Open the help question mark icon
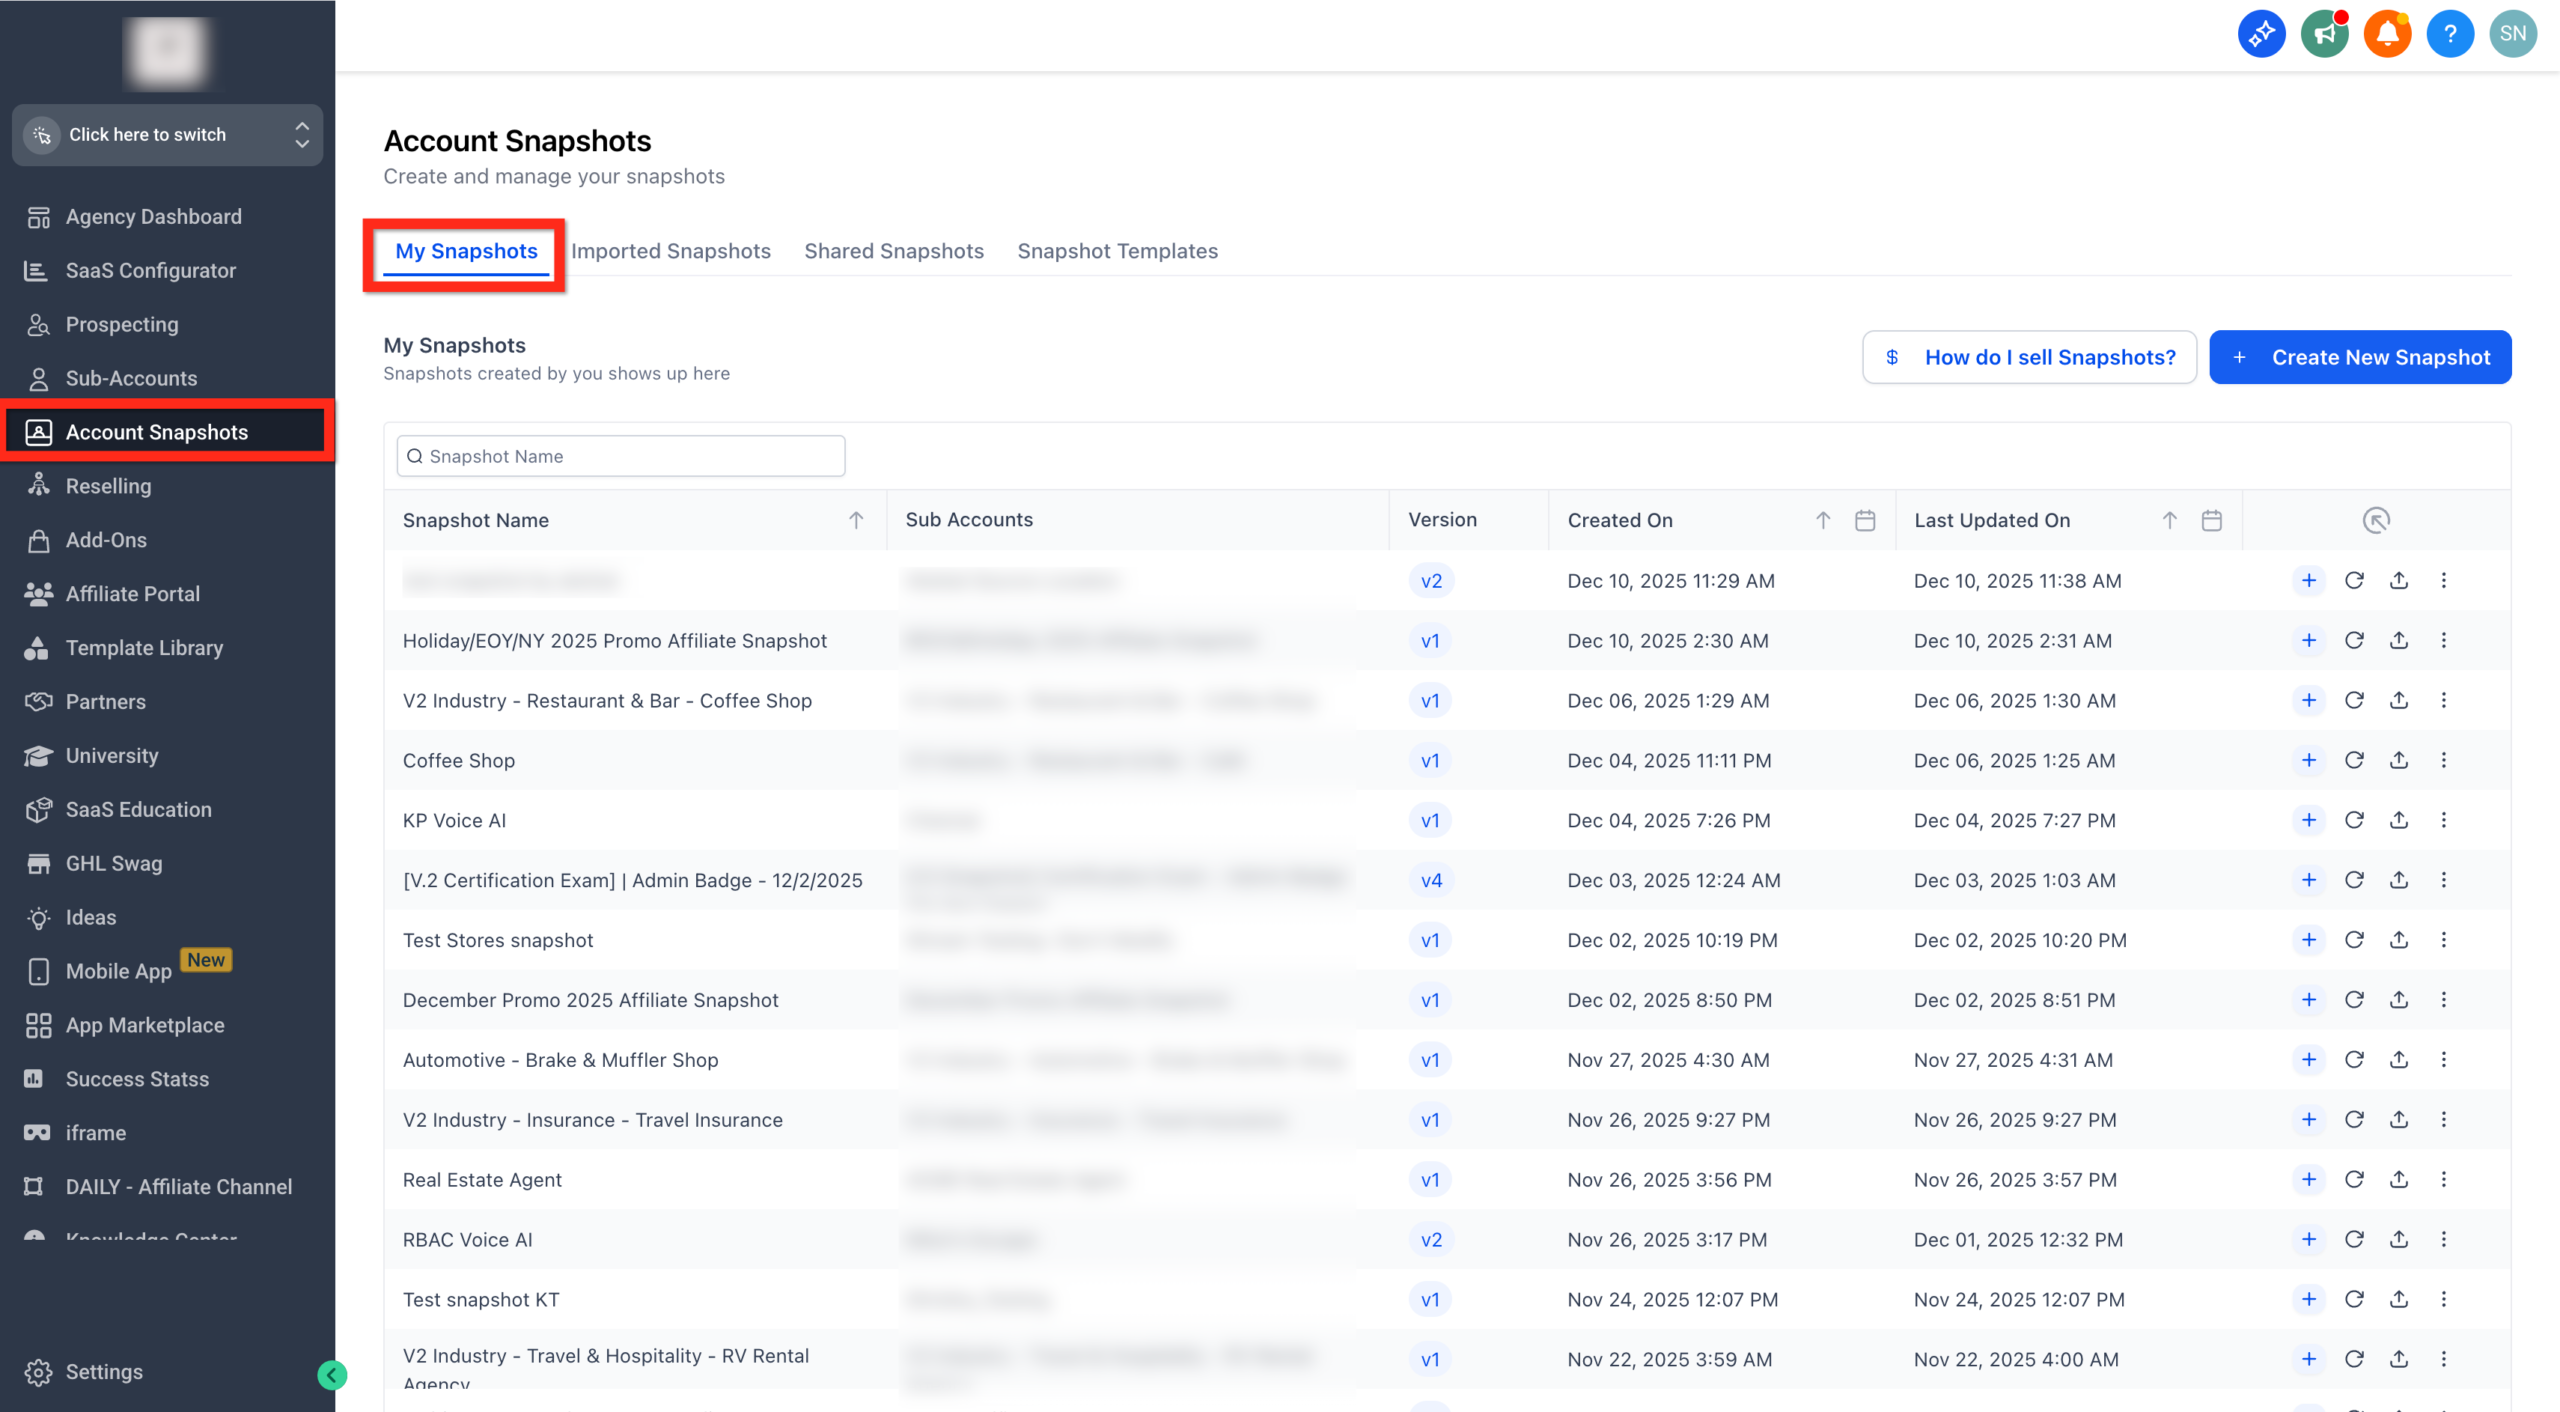The height and width of the screenshot is (1412, 2560). coord(2451,33)
